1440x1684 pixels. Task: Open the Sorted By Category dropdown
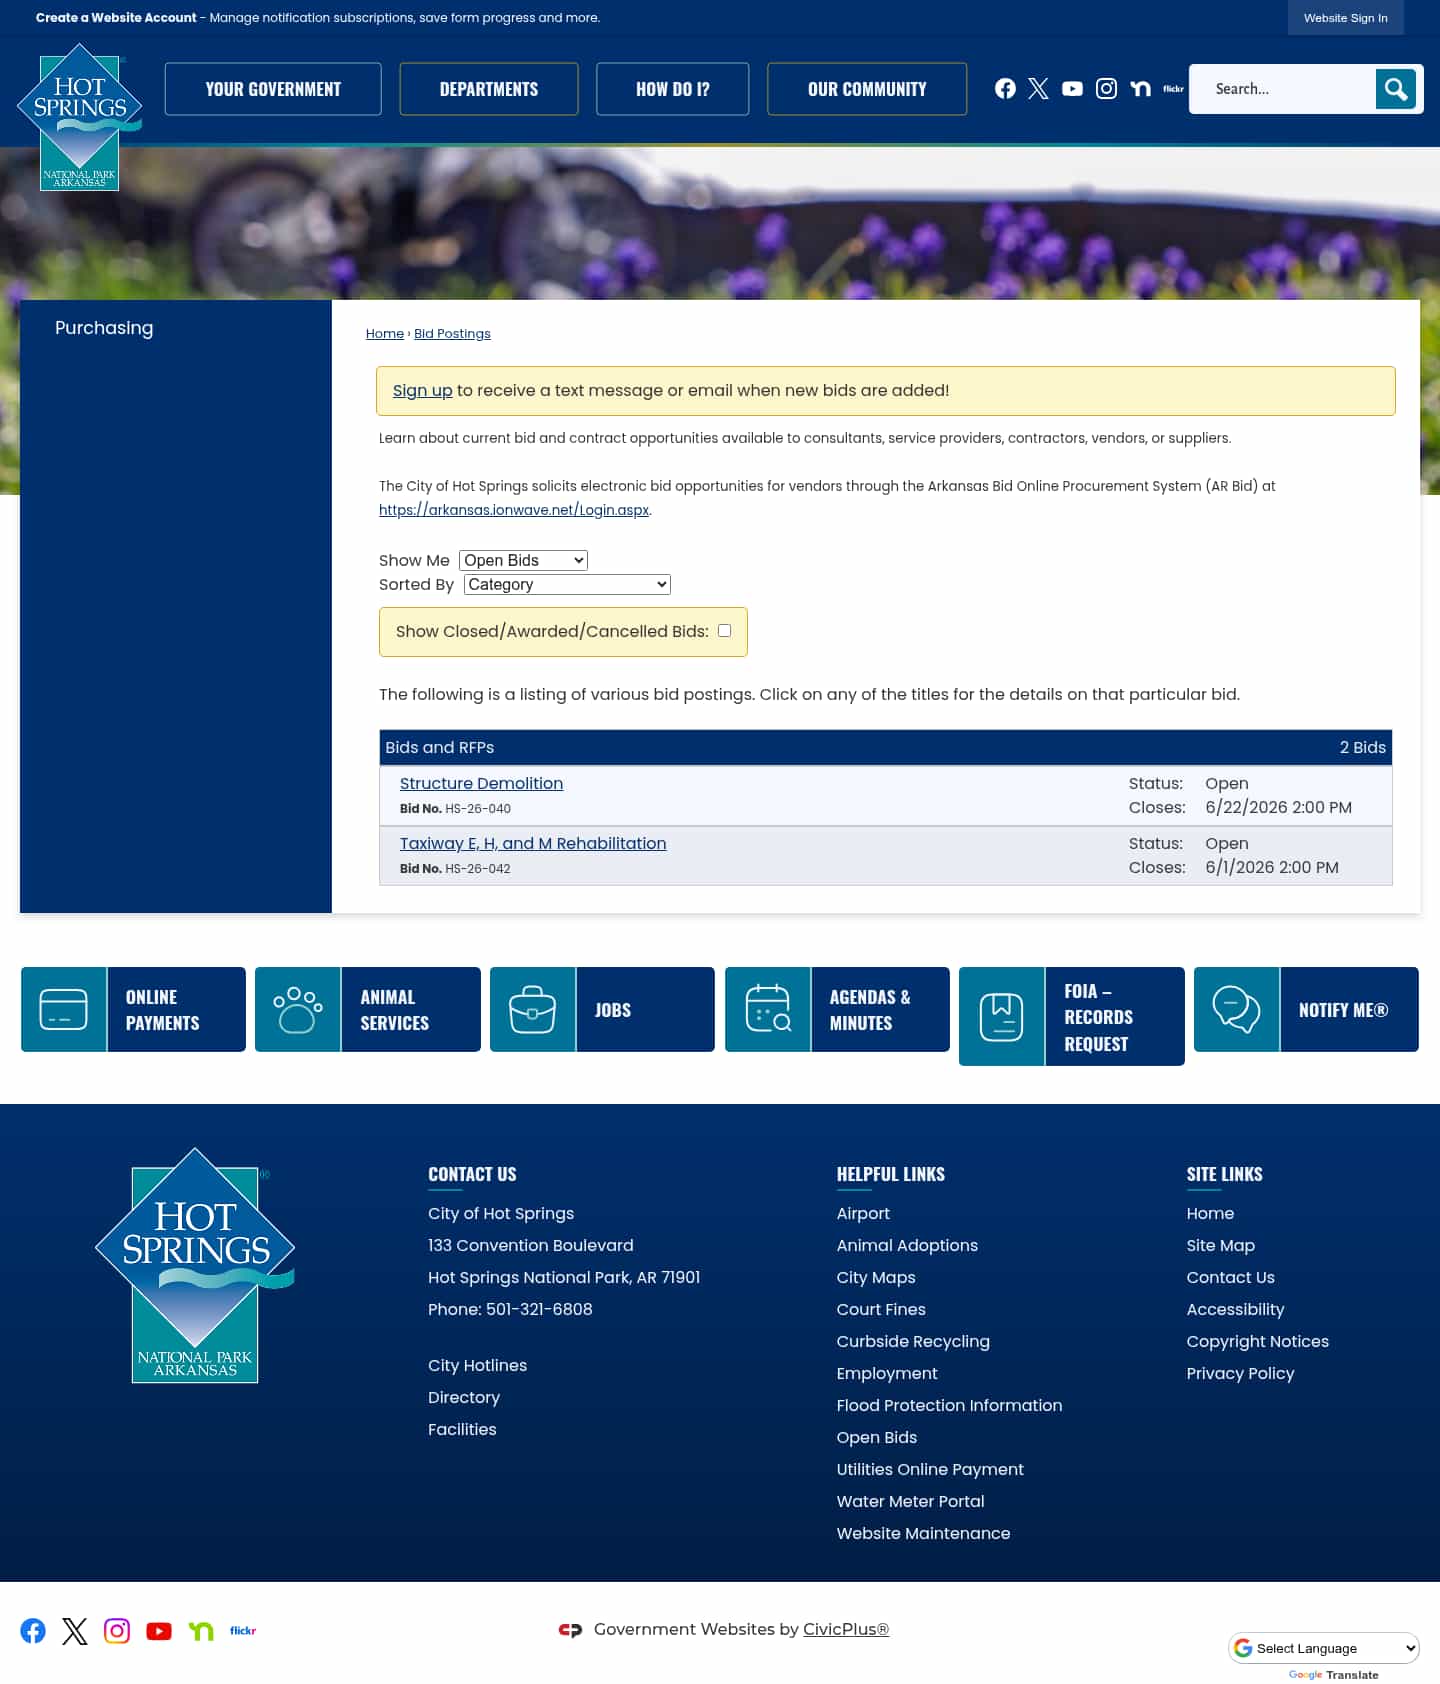[567, 584]
